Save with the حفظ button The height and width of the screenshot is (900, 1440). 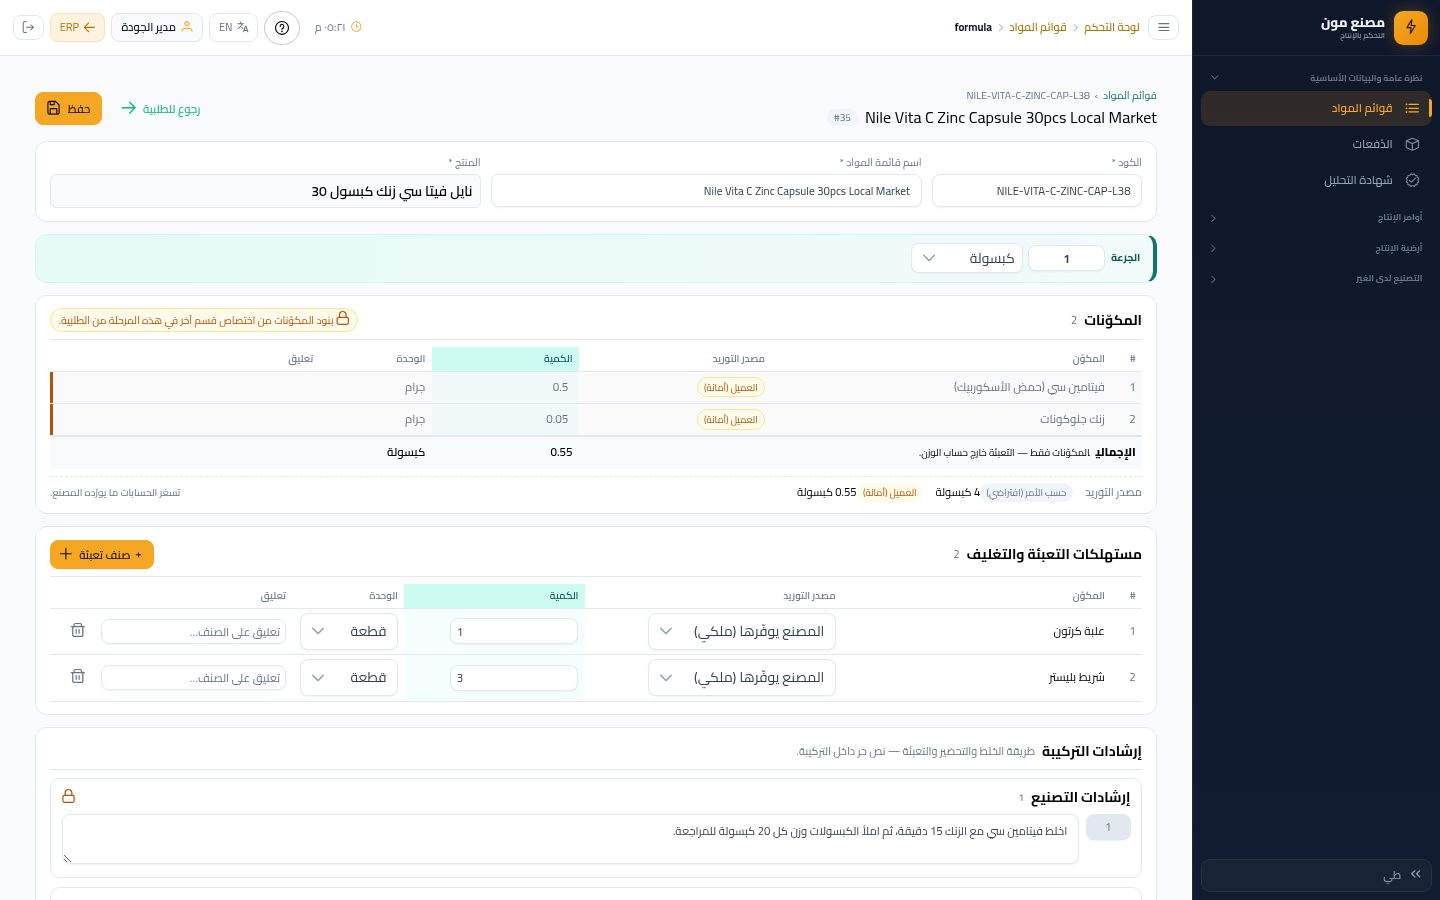tap(68, 108)
